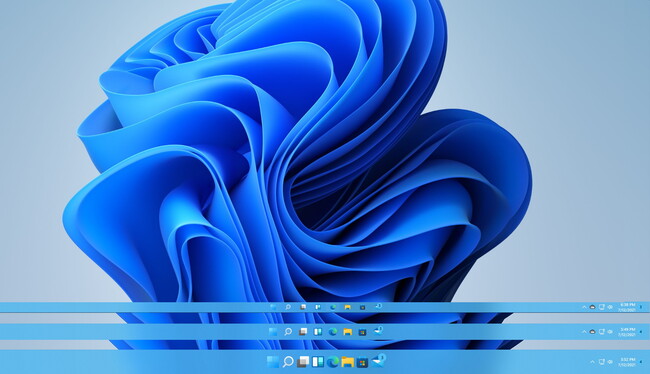Click OneDrive cloud icon in the medium middle taskbar tray
650x374 pixels.
593,332
